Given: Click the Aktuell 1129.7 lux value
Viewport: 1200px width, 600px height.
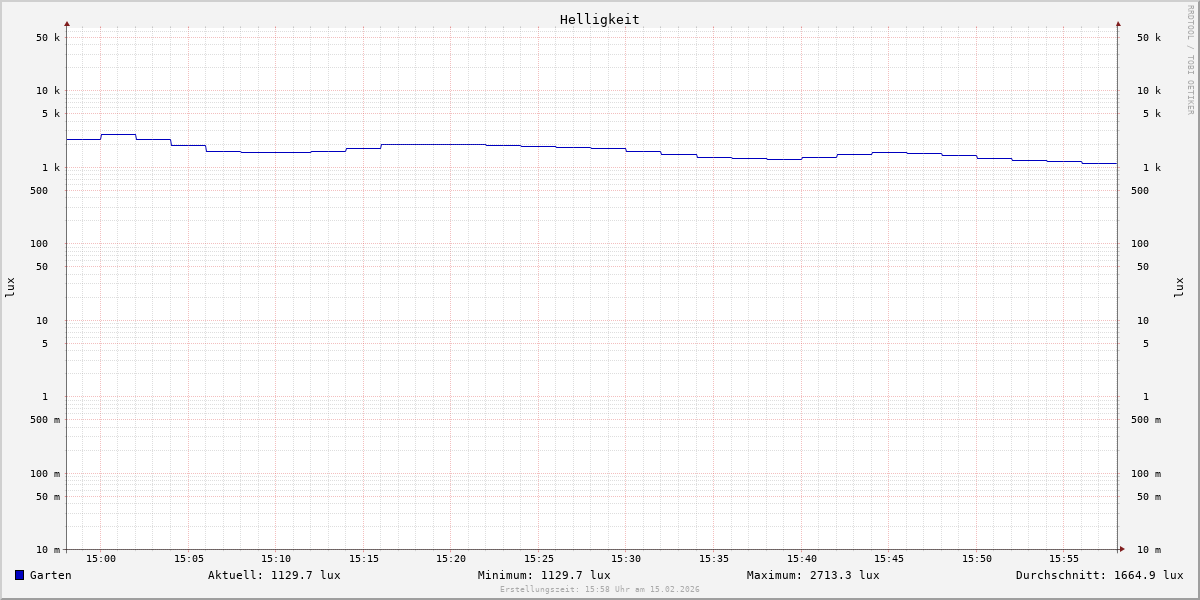Looking at the screenshot, I should 274,575.
